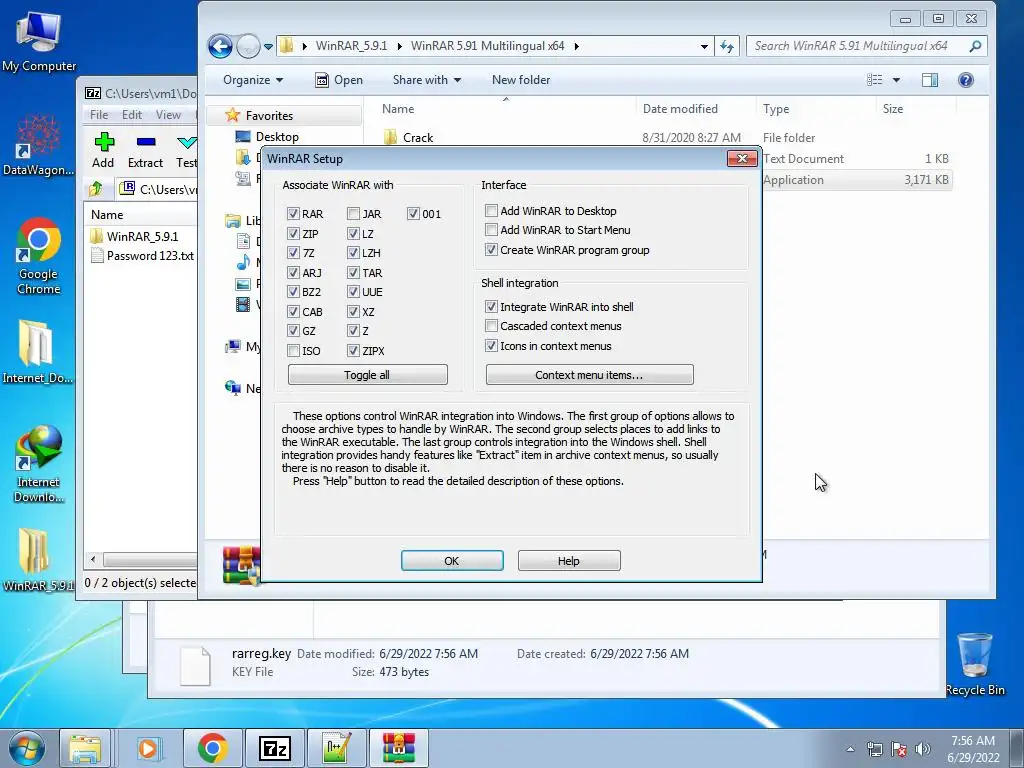The image size is (1024, 768).
Task: Uncheck Icons in context menus
Action: point(491,345)
